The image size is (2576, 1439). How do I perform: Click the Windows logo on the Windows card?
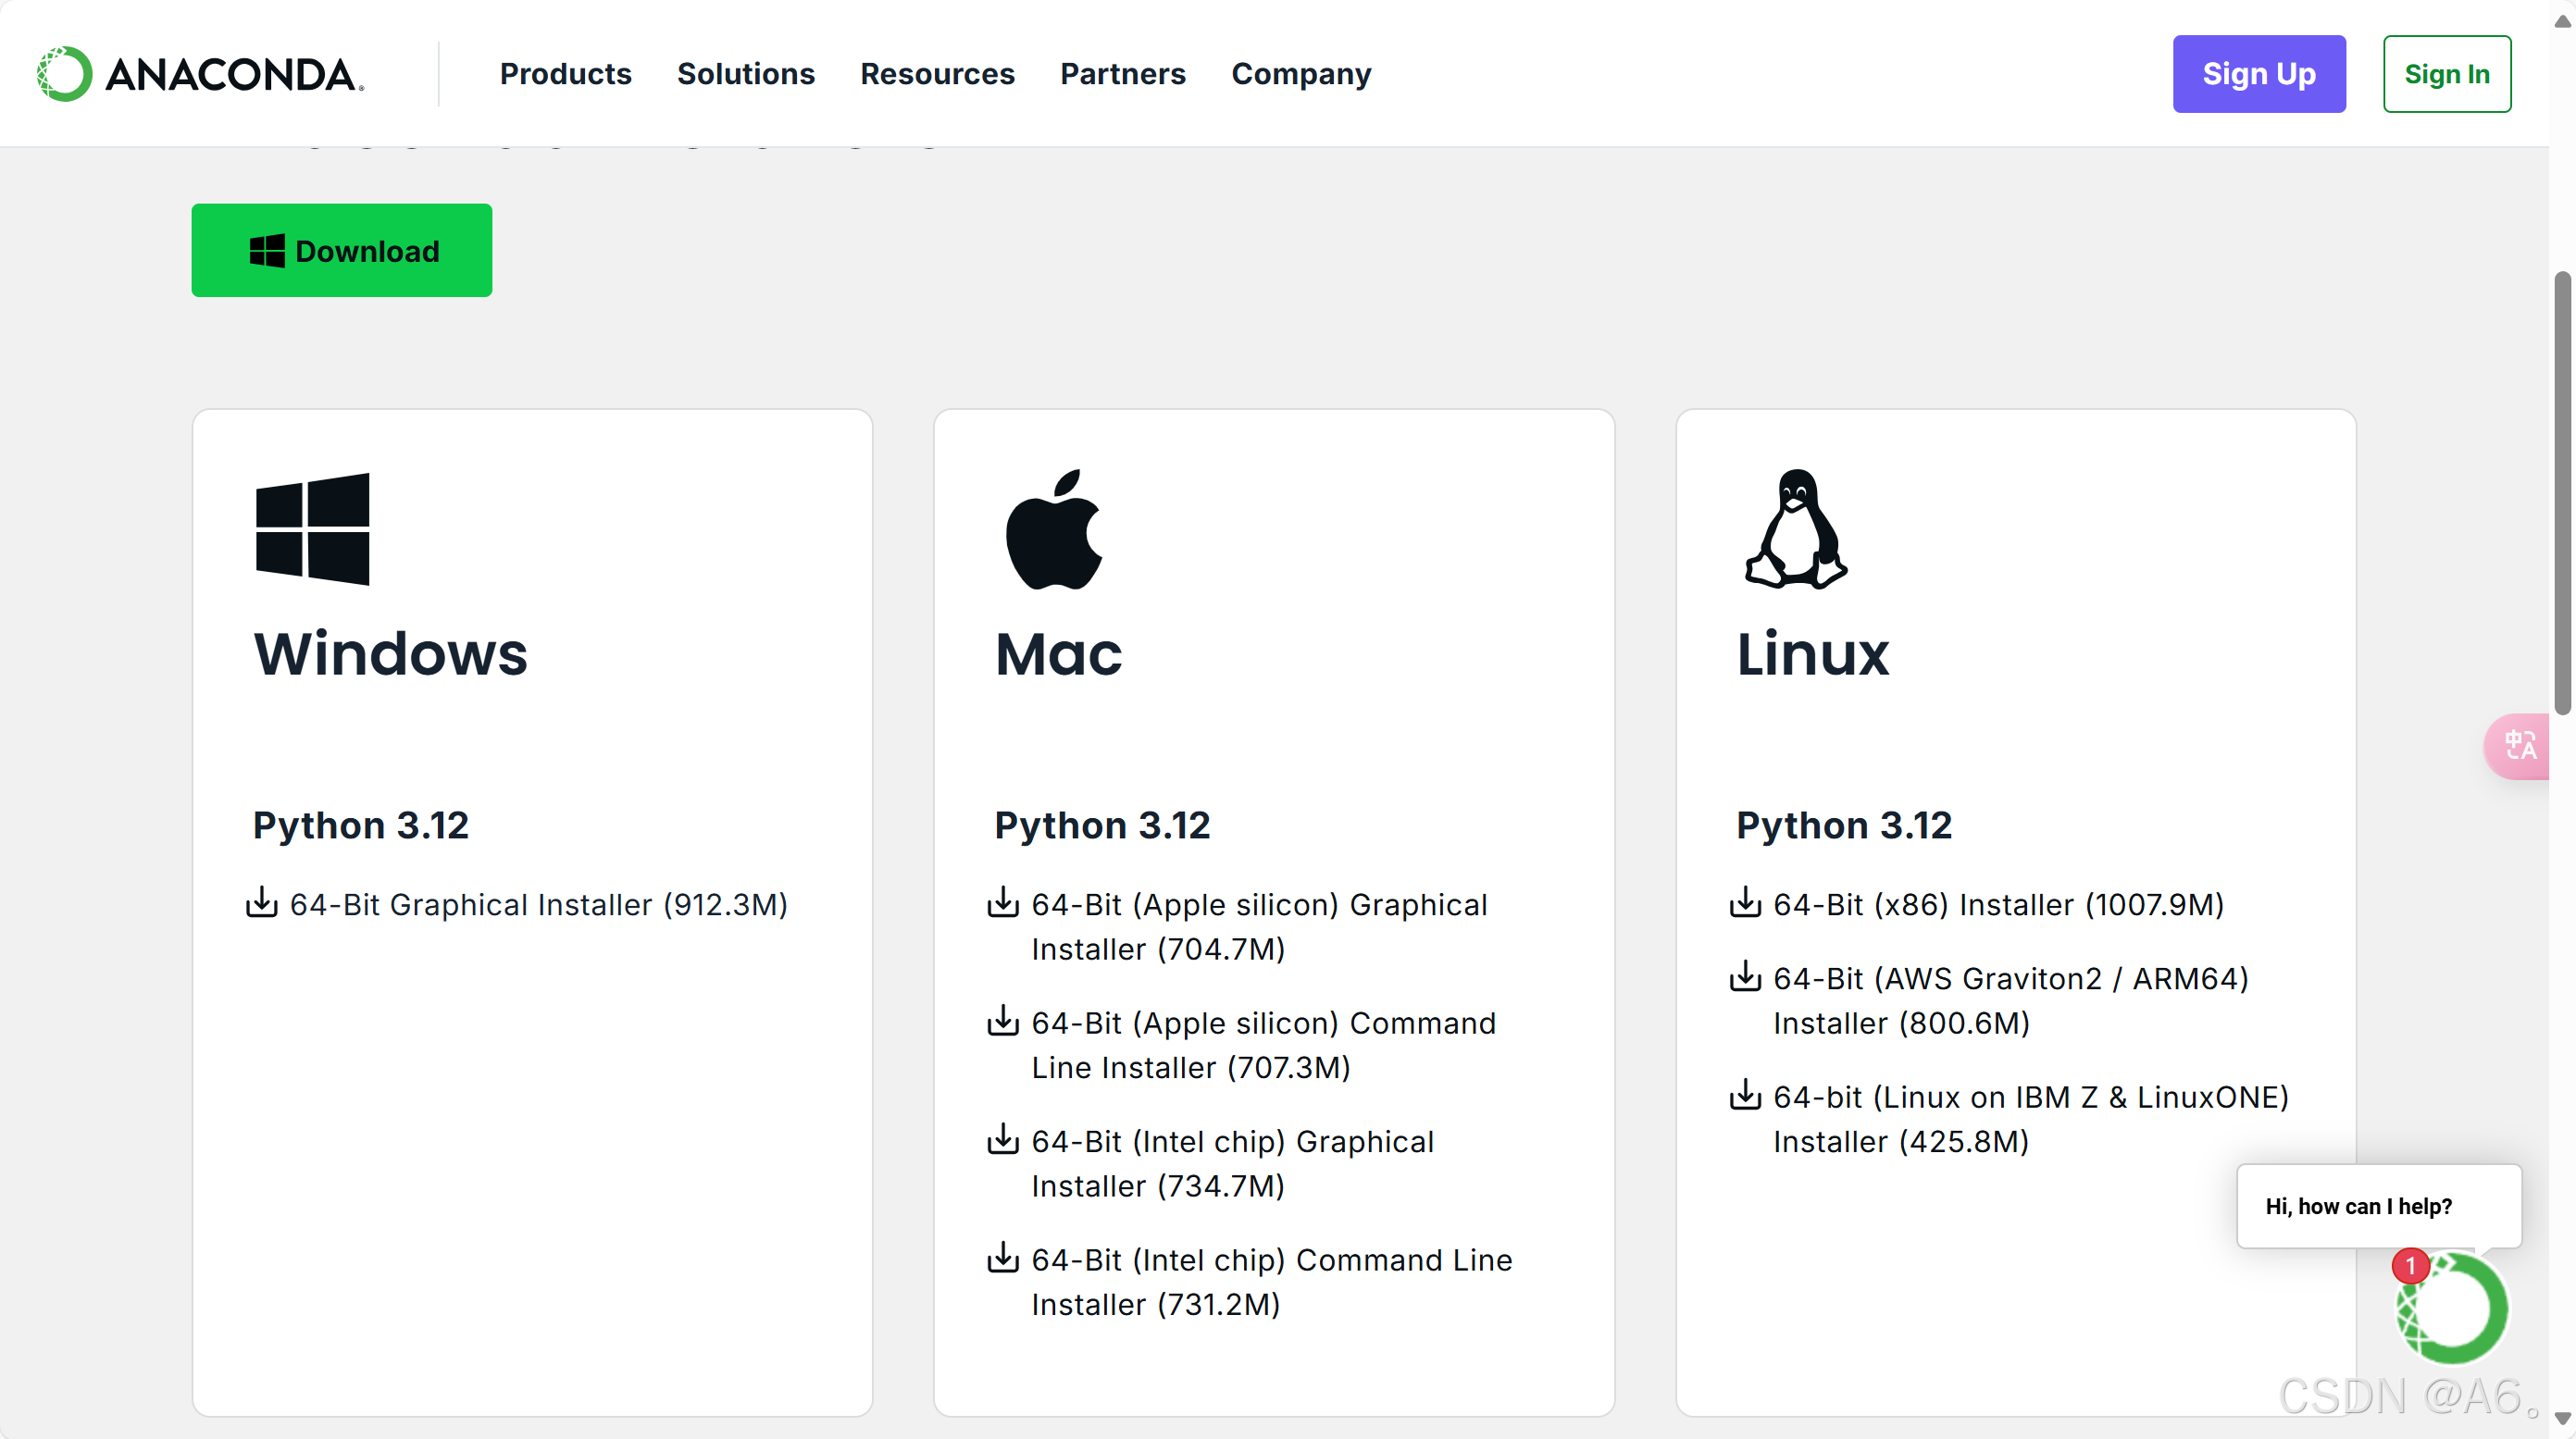311,529
